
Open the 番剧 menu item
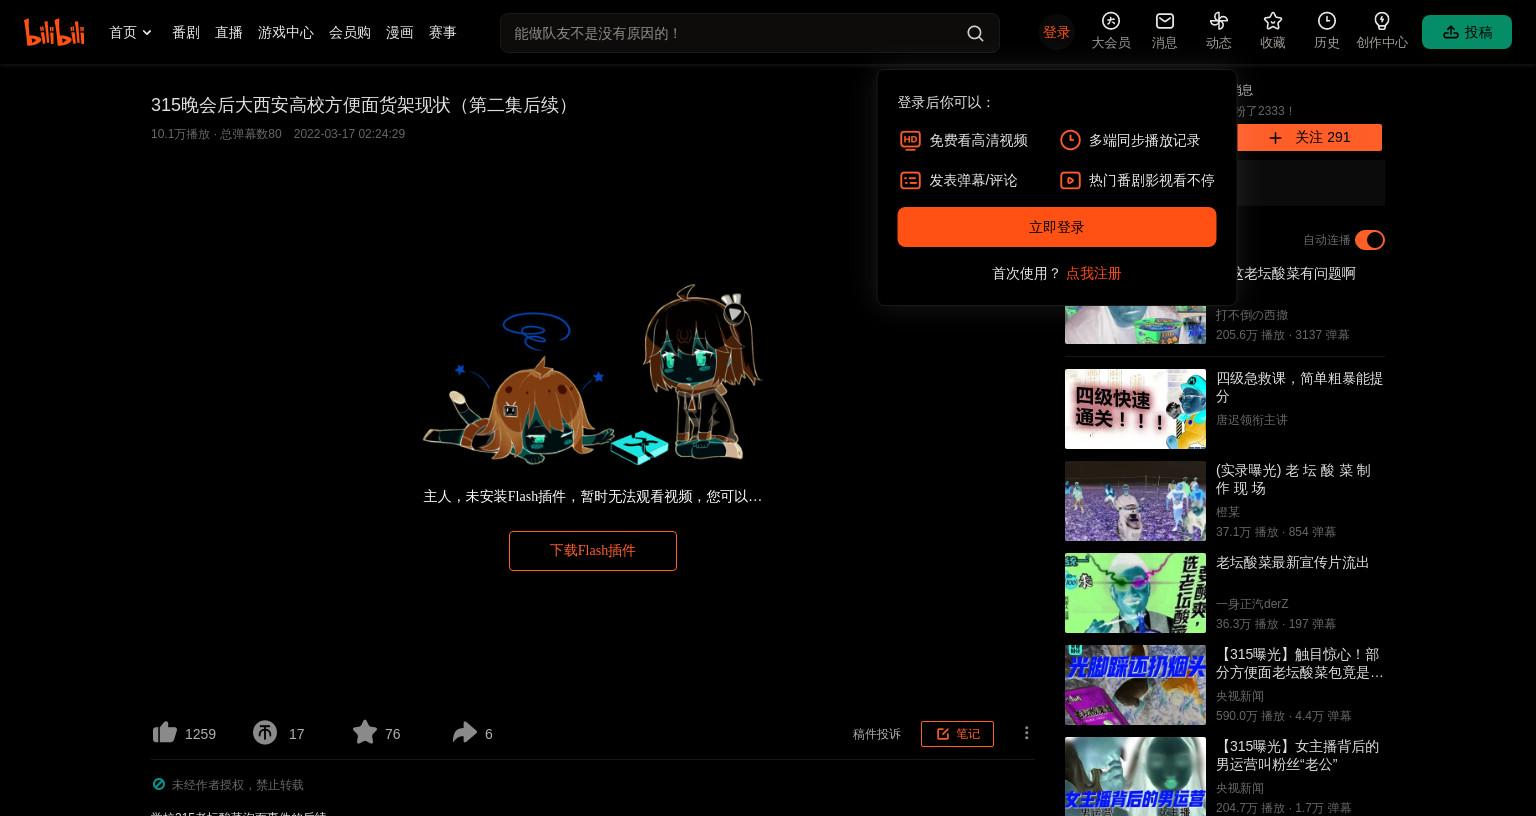186,33
